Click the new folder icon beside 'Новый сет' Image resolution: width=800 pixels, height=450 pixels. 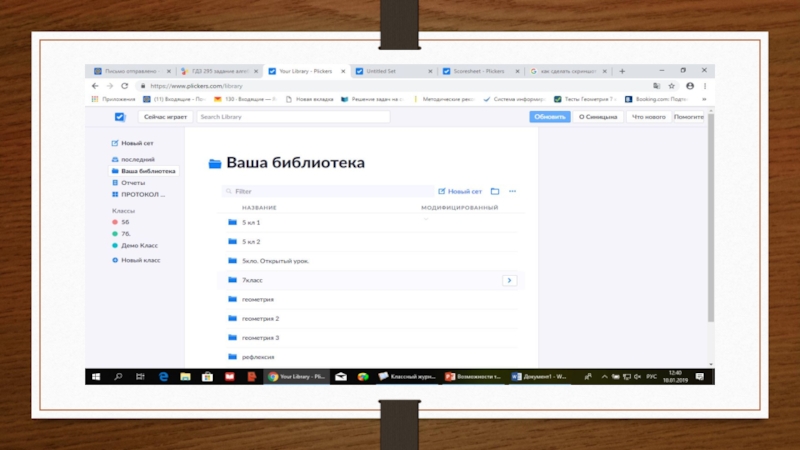click(495, 191)
